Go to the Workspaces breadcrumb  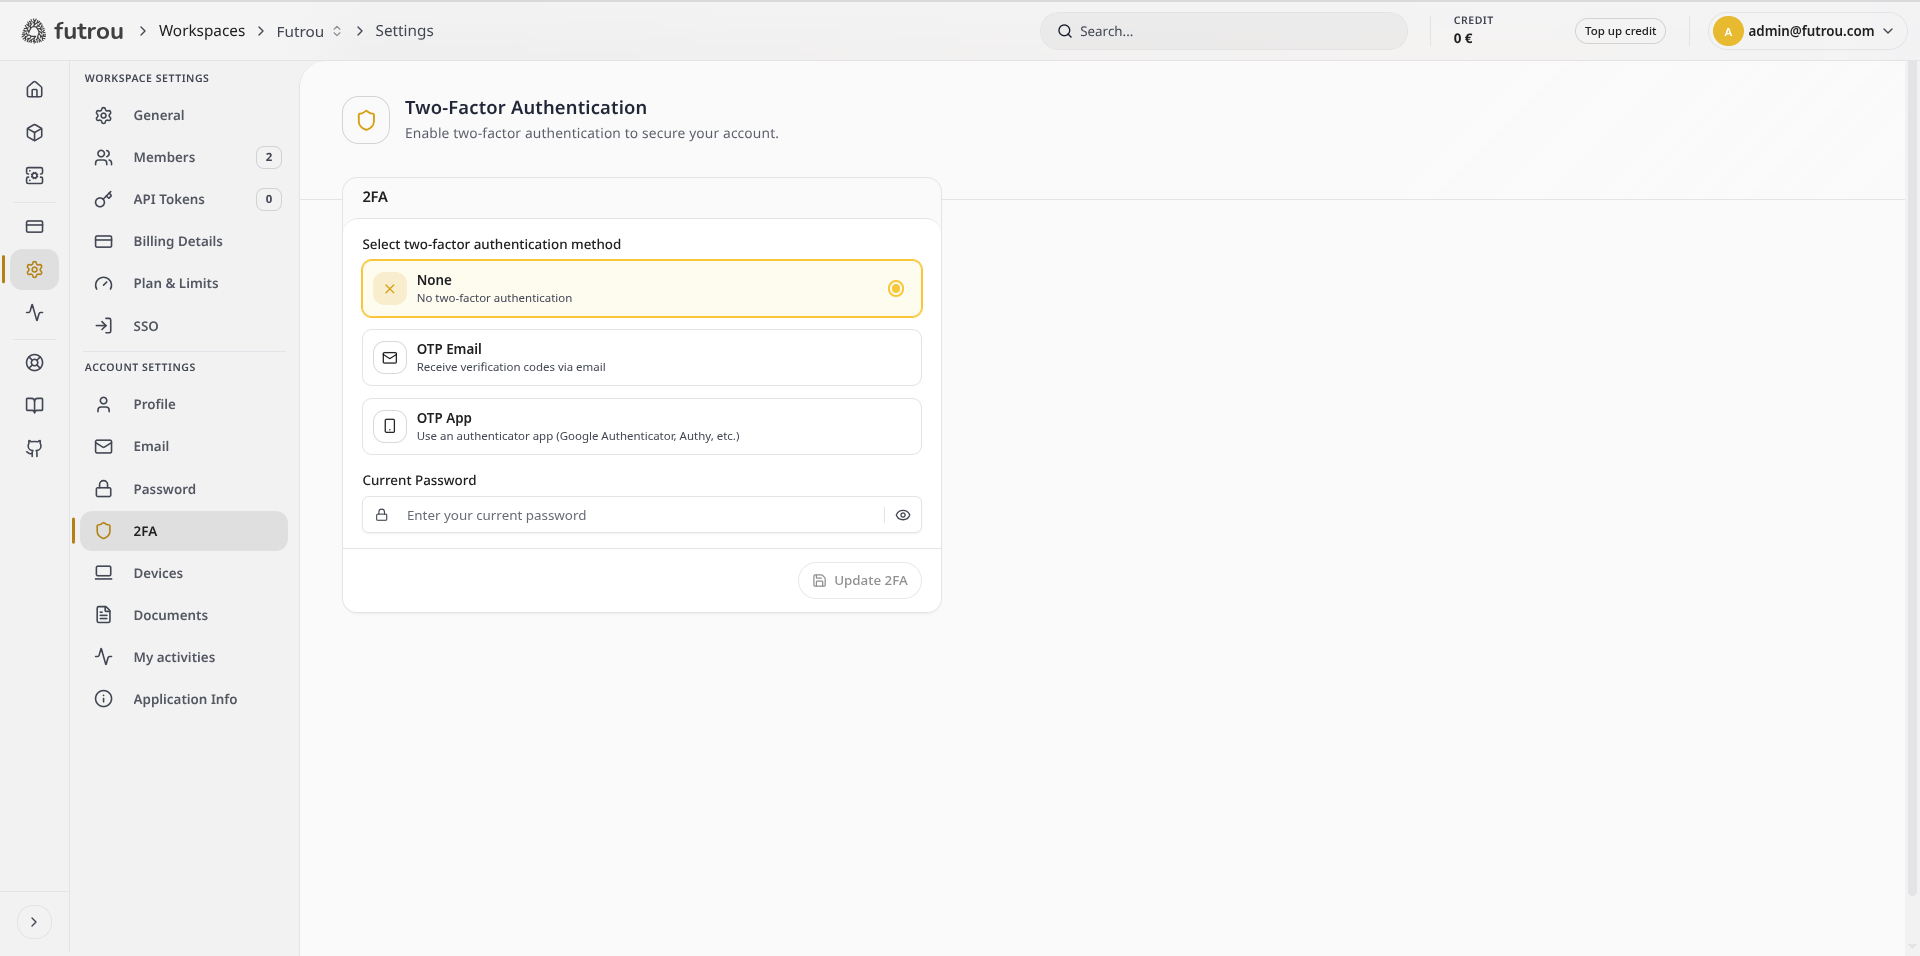(x=202, y=31)
